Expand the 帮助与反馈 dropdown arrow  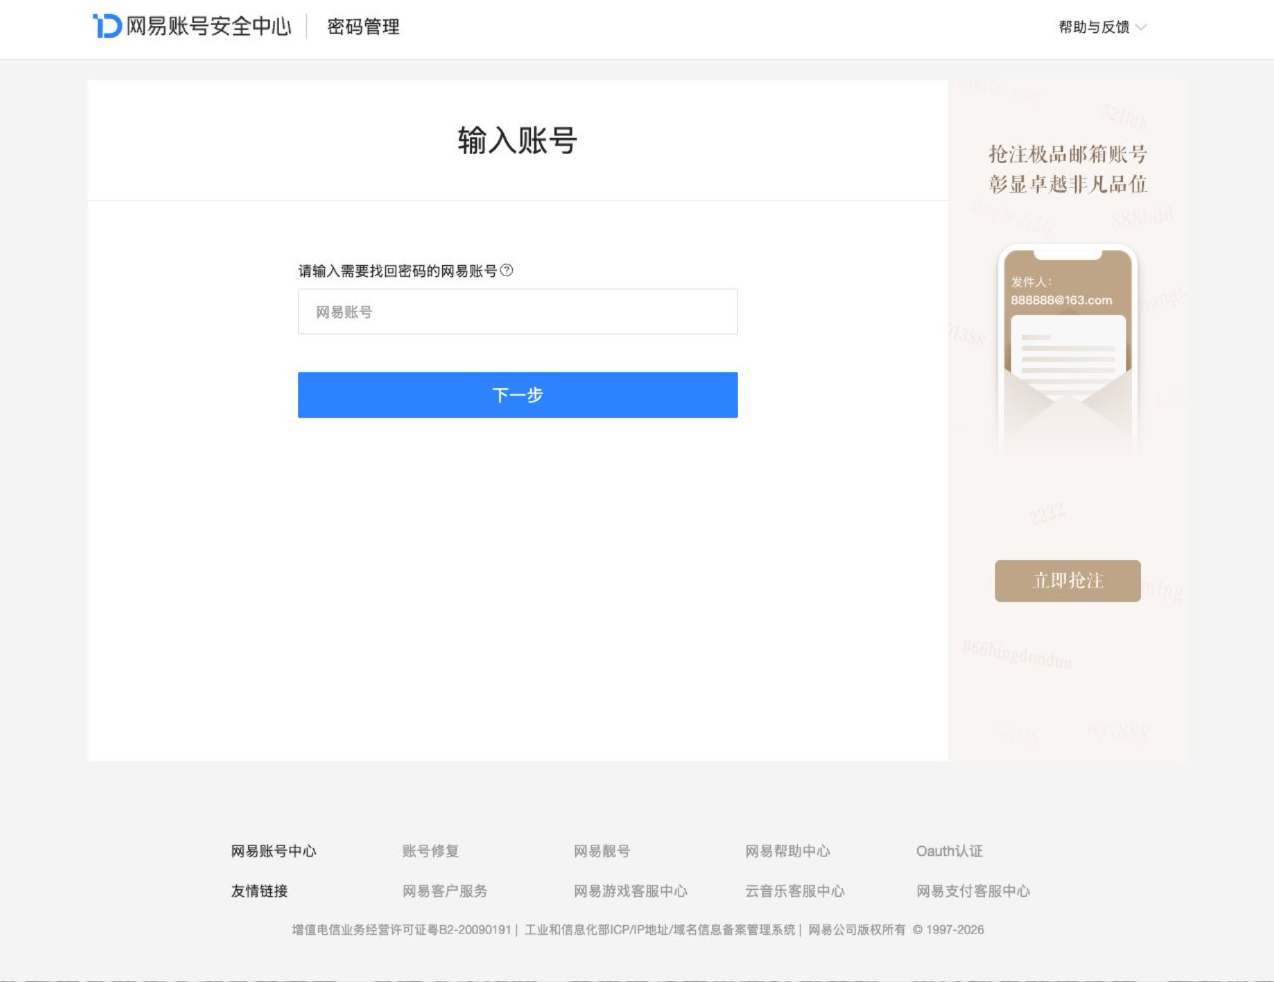coord(1141,27)
